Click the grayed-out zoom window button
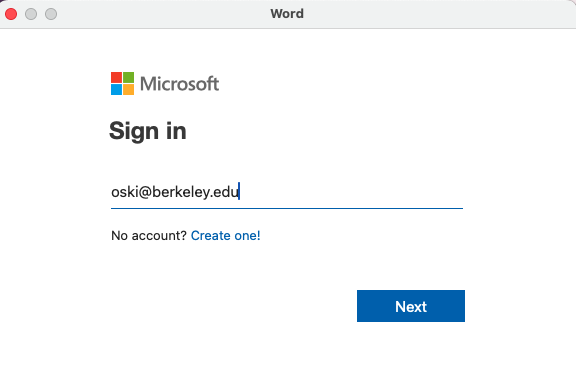The width and height of the screenshot is (576, 383). click(51, 14)
